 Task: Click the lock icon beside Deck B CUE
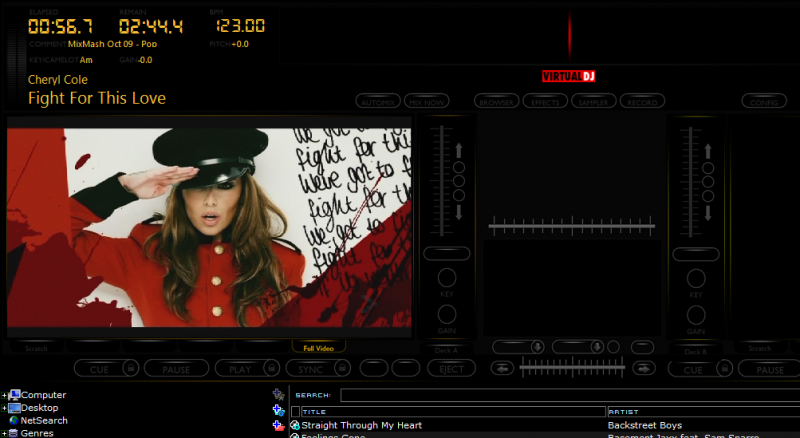tap(724, 368)
